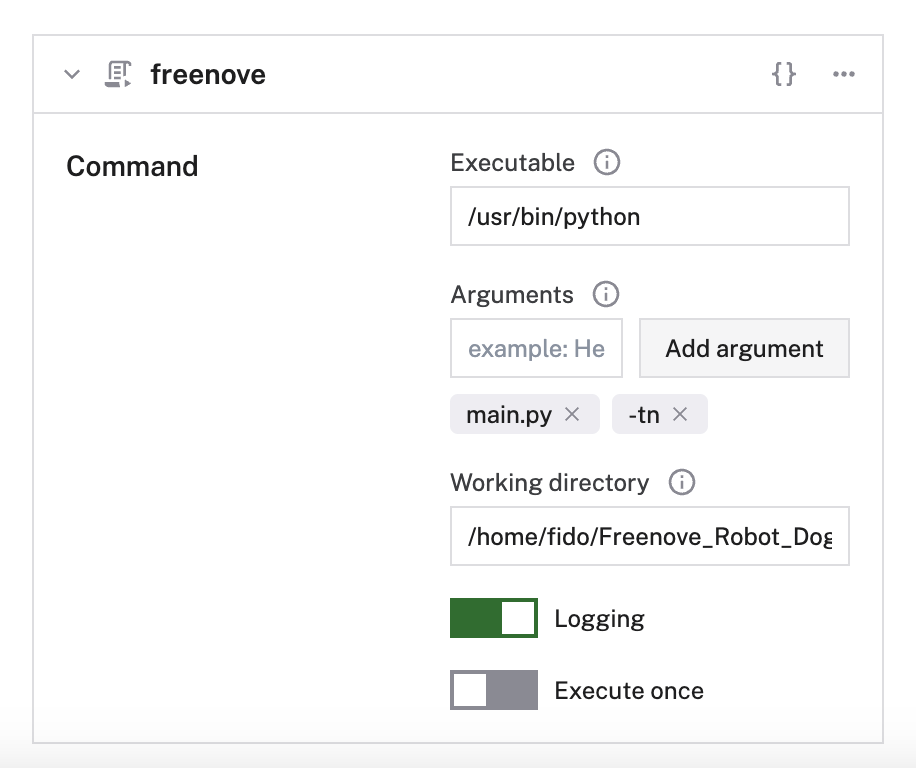This screenshot has width=916, height=768.
Task: Focus the new argument text box
Action: coord(536,349)
